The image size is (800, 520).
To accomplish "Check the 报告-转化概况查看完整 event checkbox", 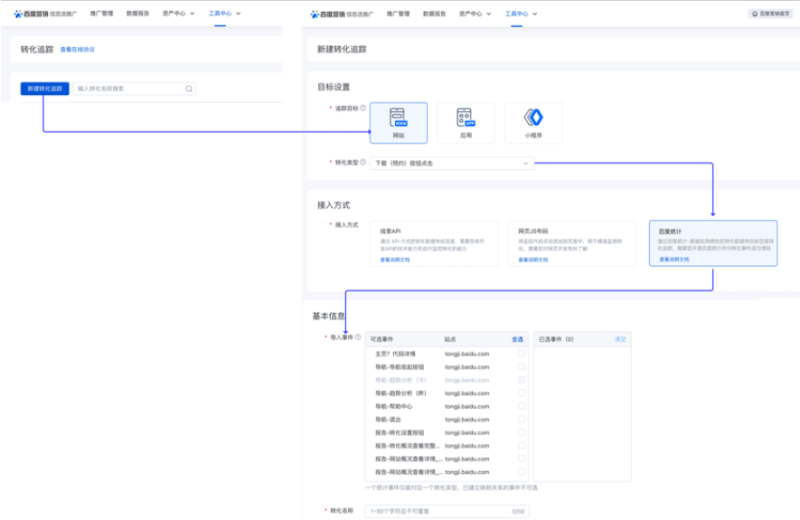I will click(x=521, y=445).
